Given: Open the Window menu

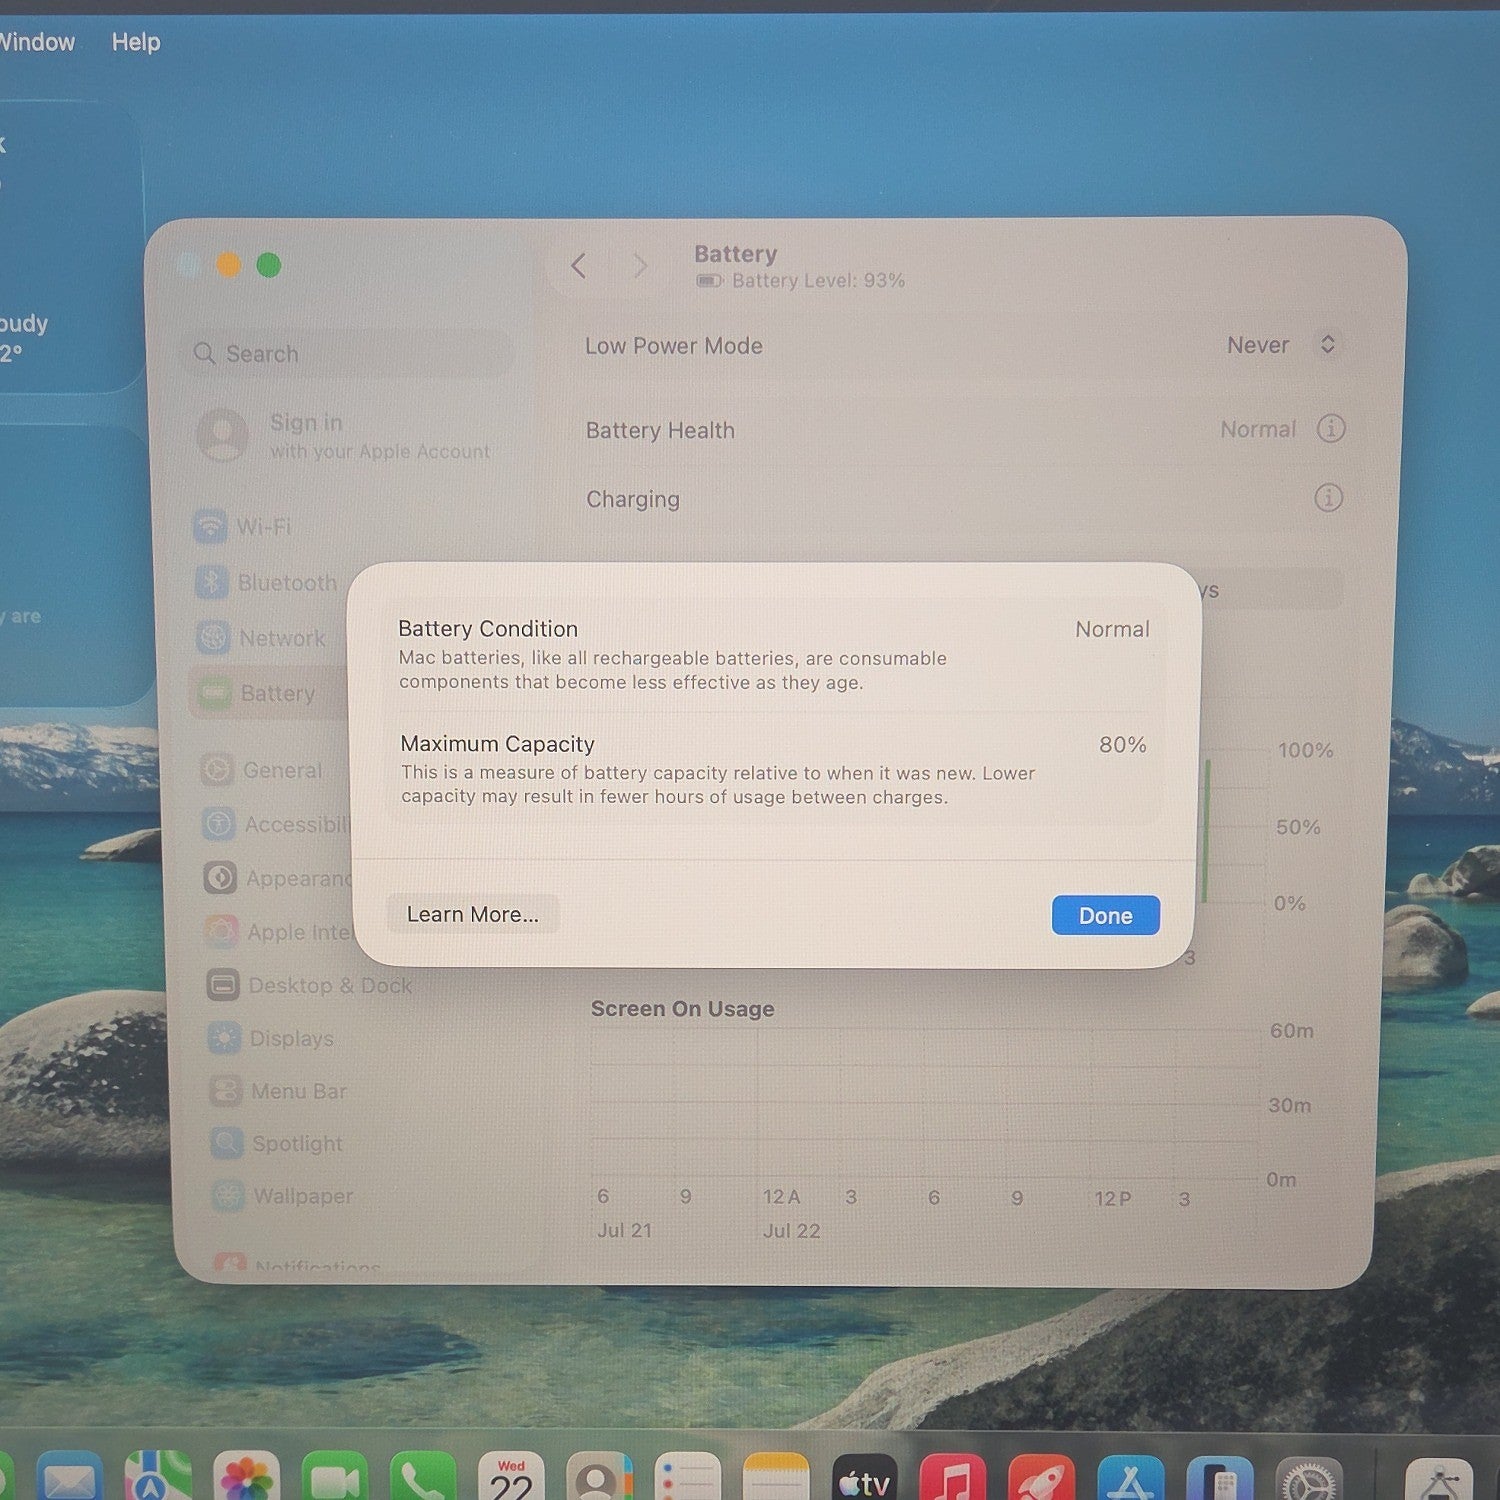Looking at the screenshot, I should [36, 42].
